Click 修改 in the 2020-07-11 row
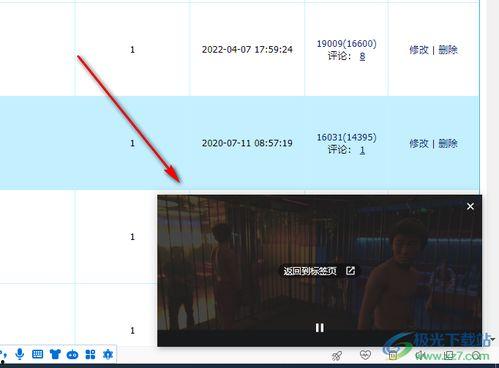The height and width of the screenshot is (368, 499). (x=419, y=144)
